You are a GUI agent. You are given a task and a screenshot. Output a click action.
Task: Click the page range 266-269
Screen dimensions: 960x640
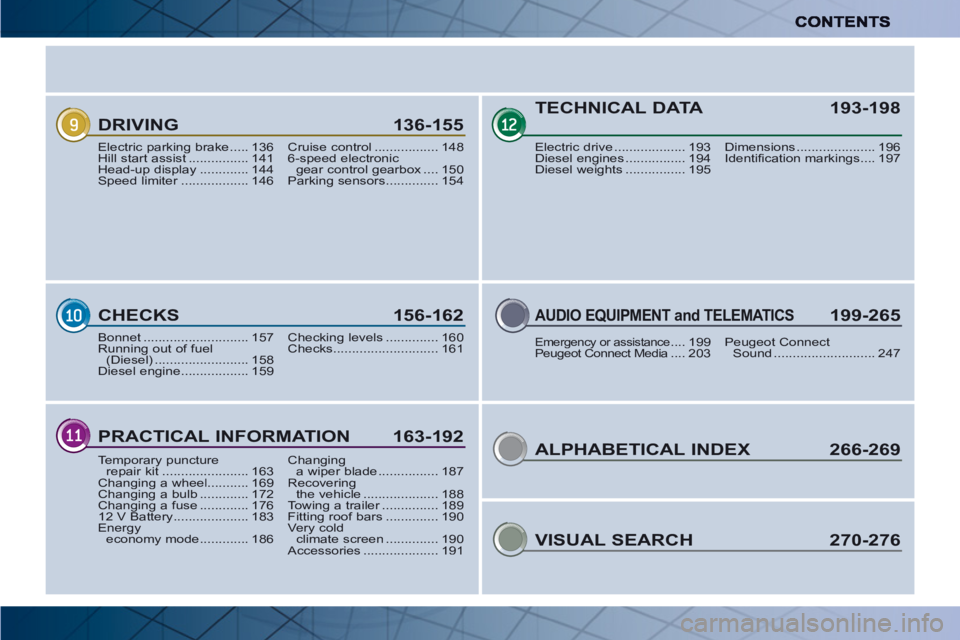(x=865, y=450)
